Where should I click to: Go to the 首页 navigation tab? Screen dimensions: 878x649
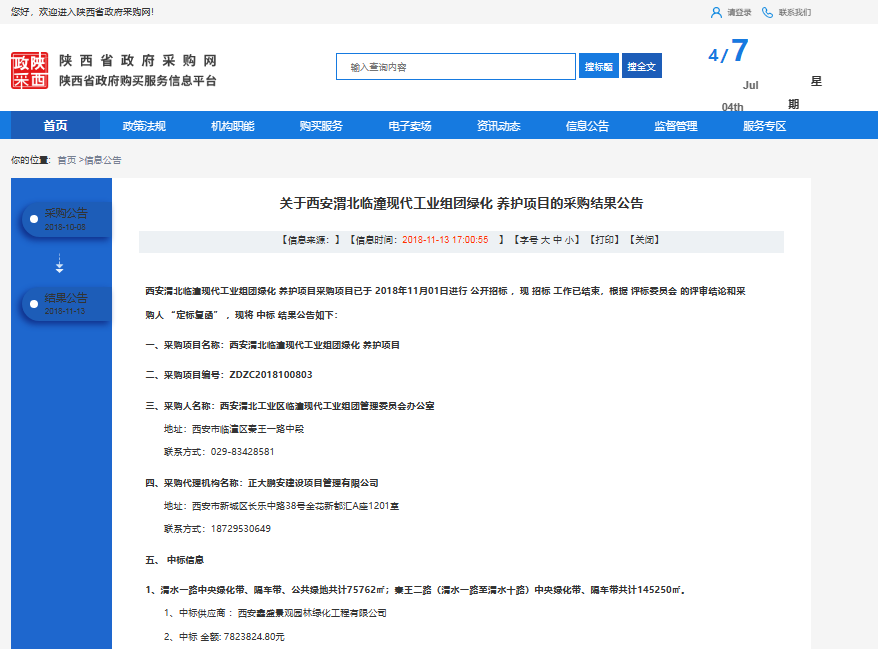point(55,126)
